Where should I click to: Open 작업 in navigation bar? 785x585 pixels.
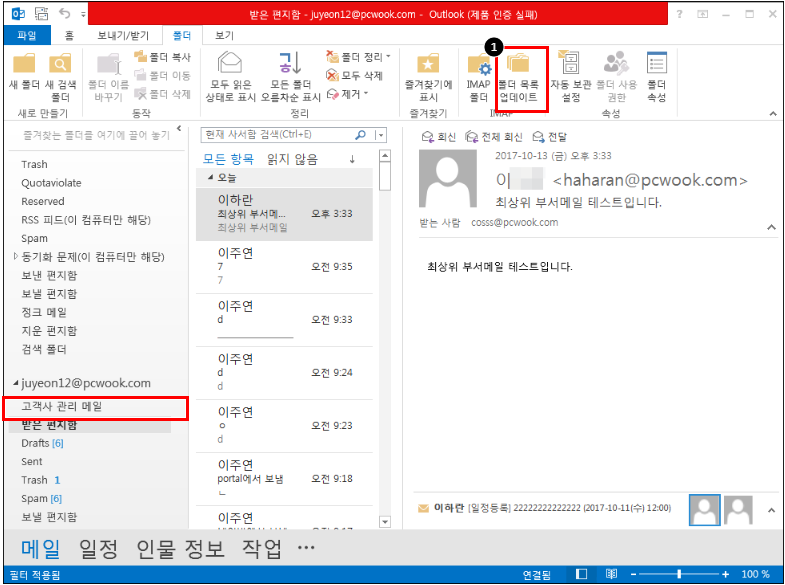261,549
